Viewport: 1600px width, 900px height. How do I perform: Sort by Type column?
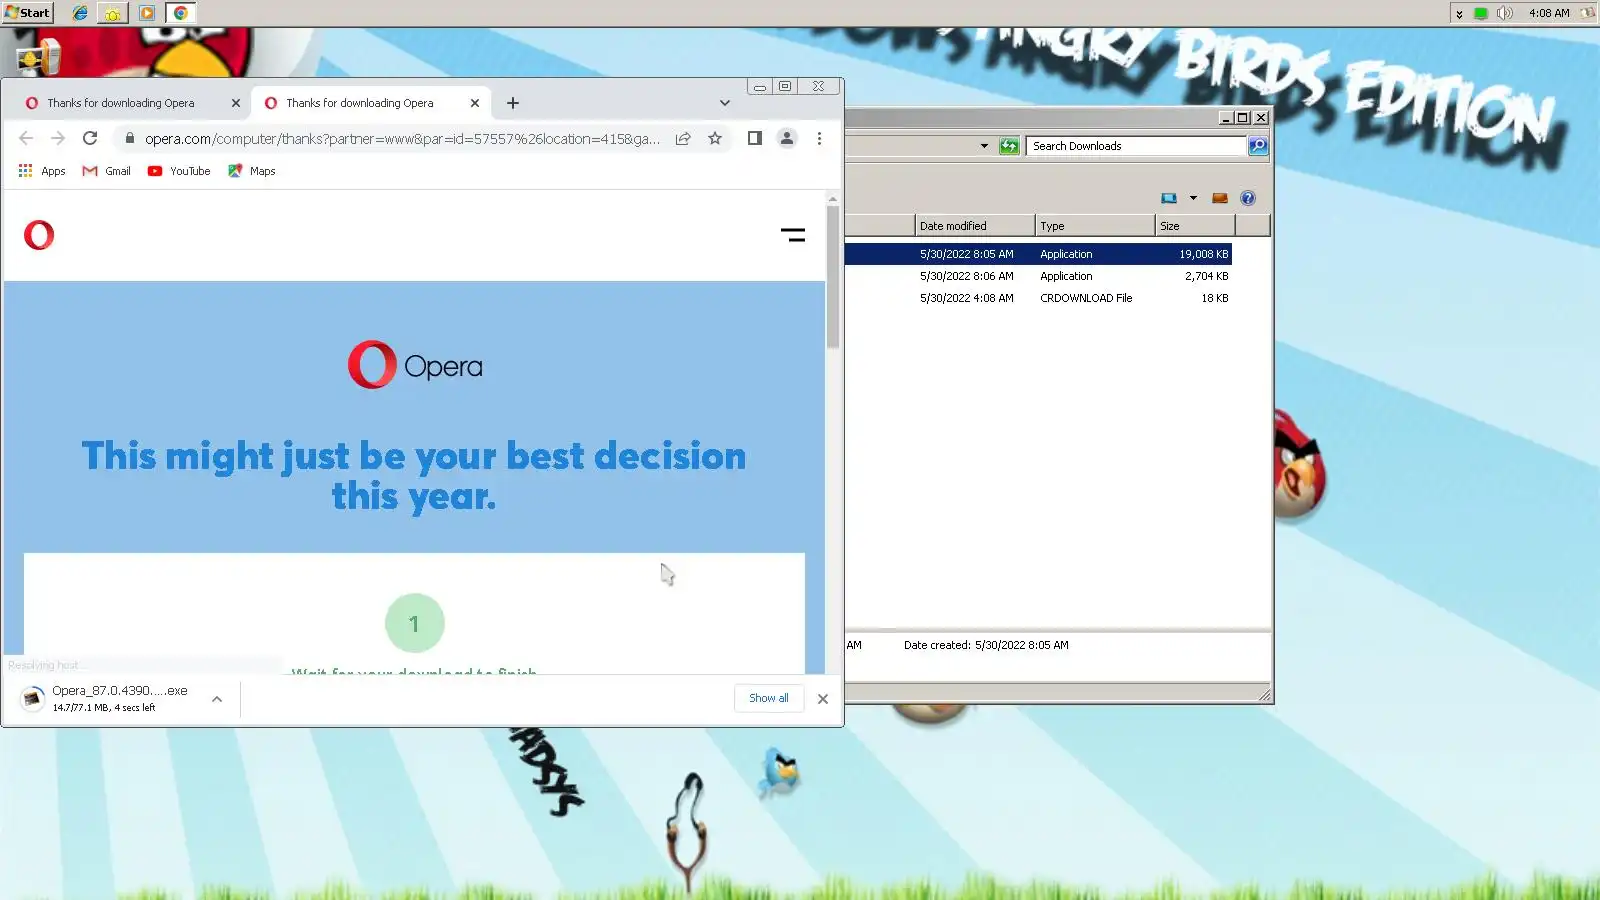tap(1095, 226)
